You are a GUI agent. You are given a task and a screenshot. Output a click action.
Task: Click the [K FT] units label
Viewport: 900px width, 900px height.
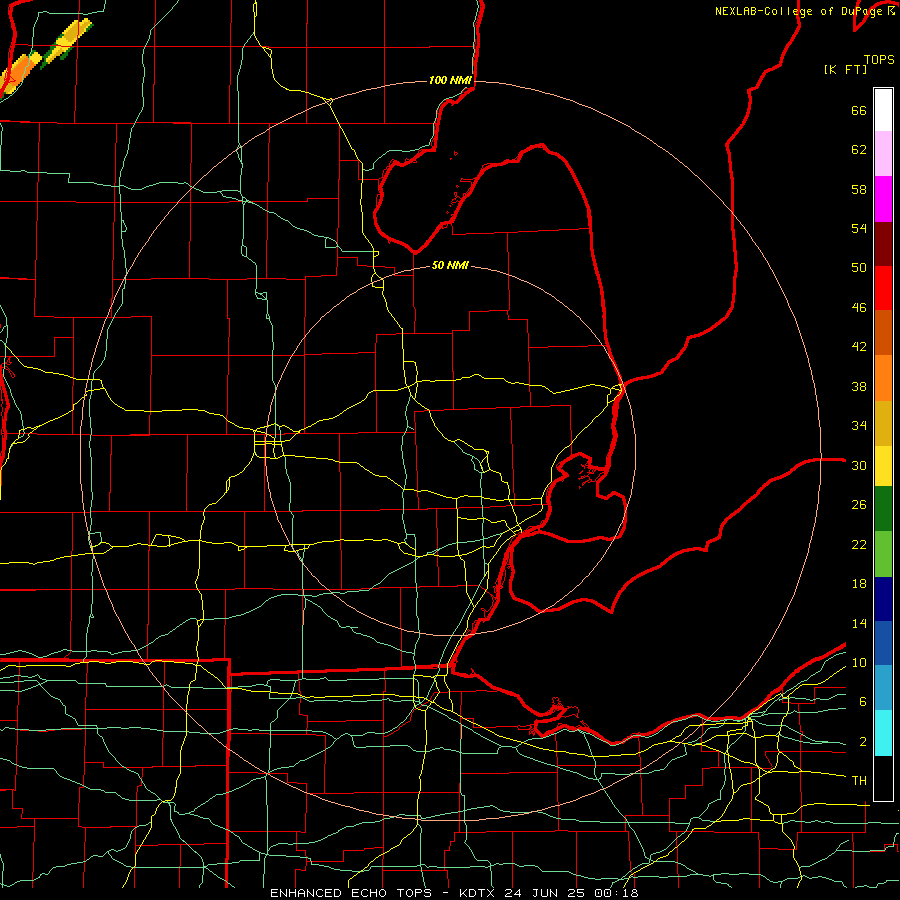(845, 69)
